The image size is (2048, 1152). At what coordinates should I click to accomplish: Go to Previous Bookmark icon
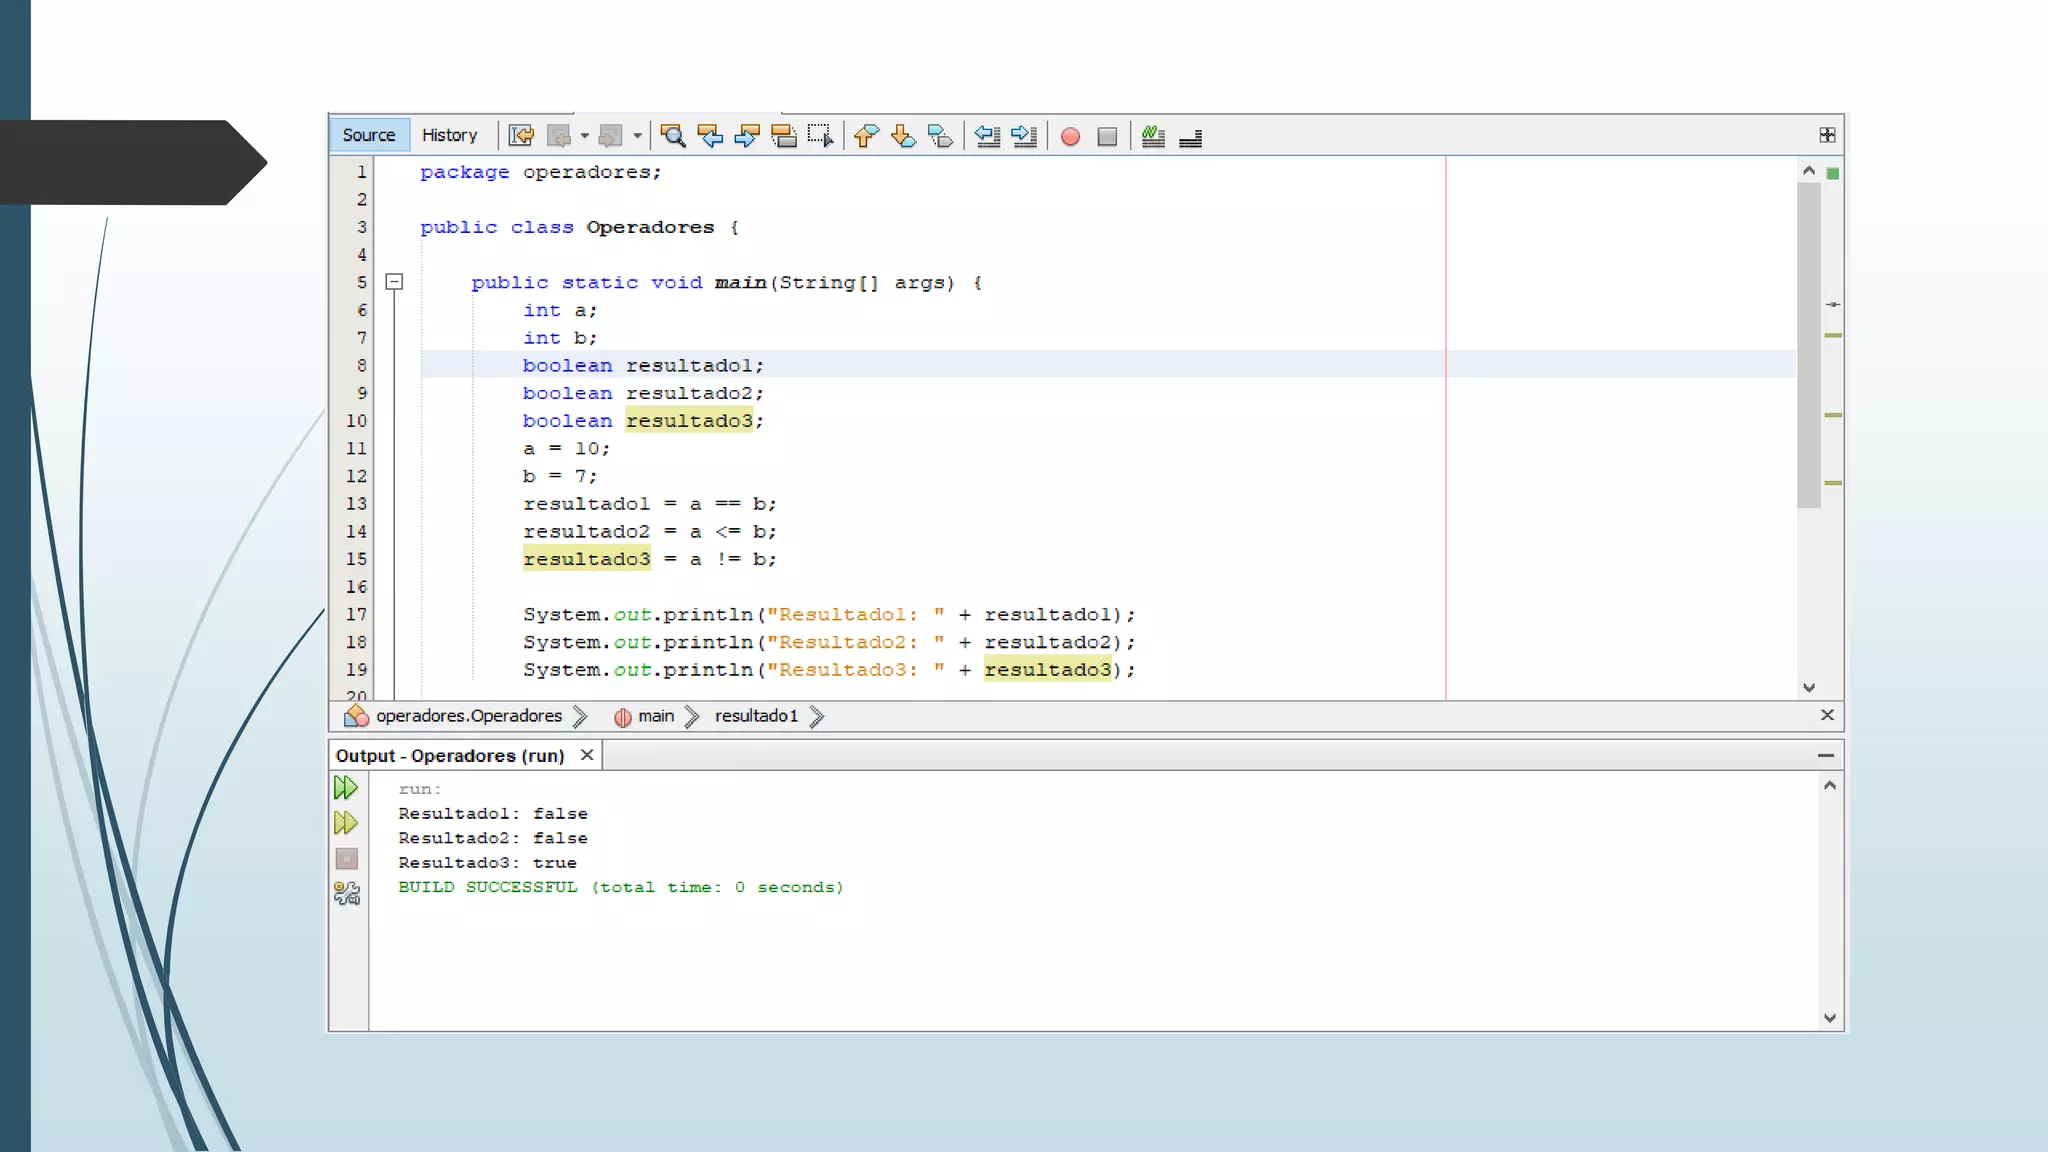pyautogui.click(x=866, y=136)
